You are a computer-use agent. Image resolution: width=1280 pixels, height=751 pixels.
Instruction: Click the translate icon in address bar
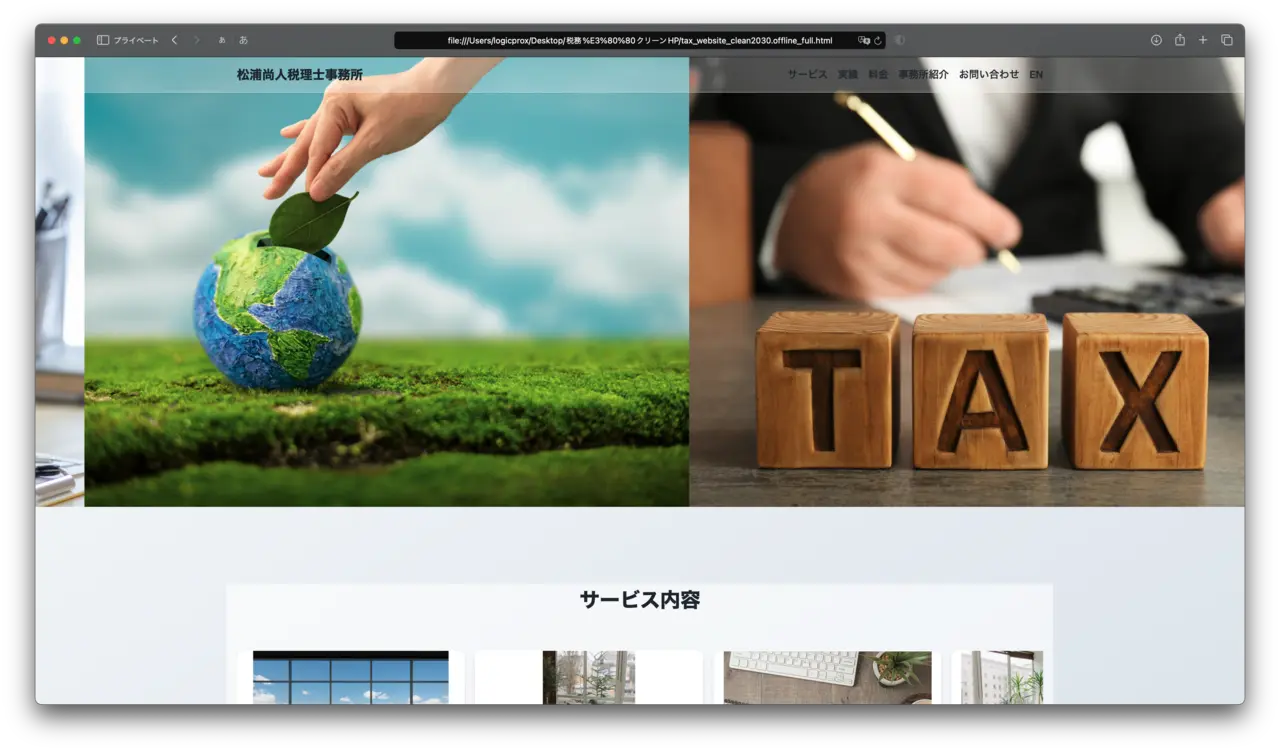tap(863, 41)
